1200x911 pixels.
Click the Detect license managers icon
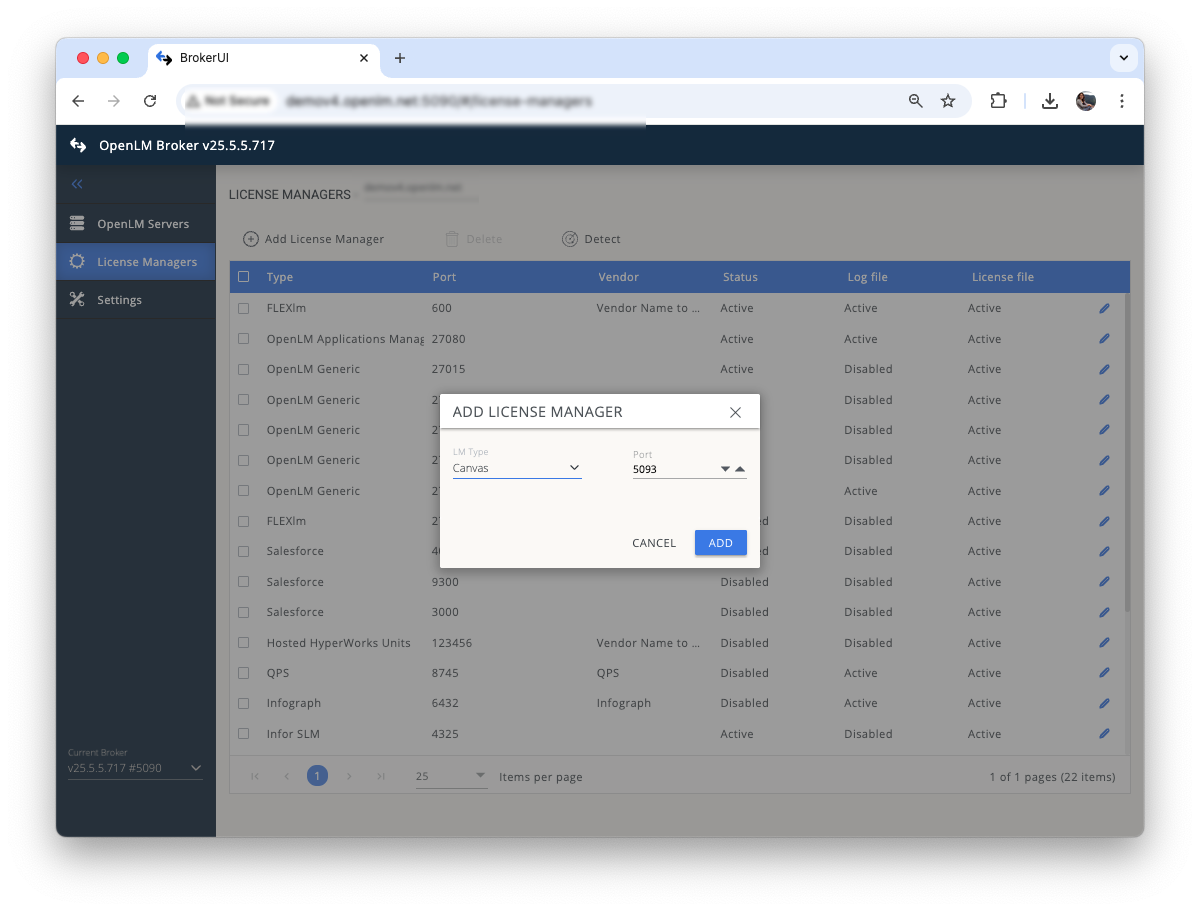tap(591, 239)
